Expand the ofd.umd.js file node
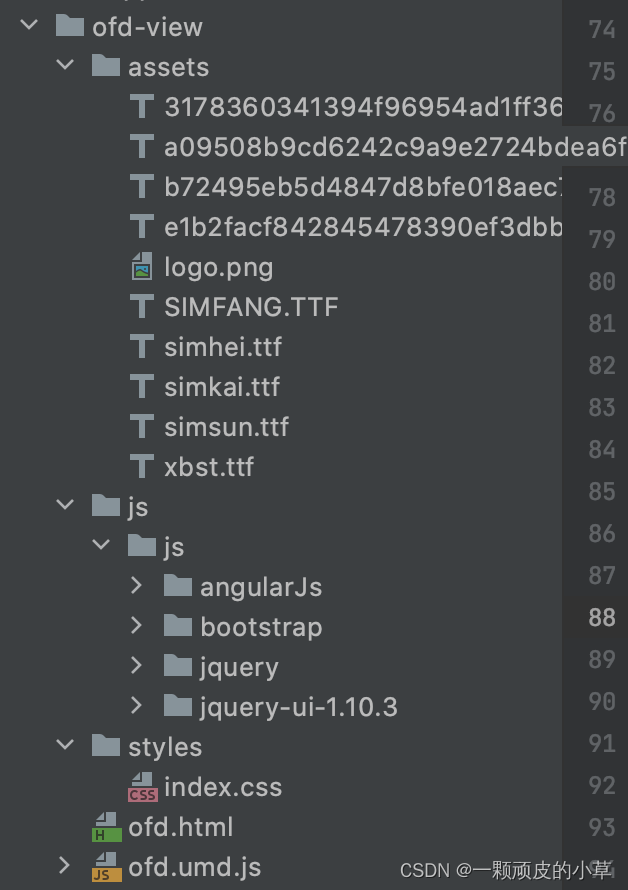Viewport: 628px width, 890px height. [x=65, y=866]
